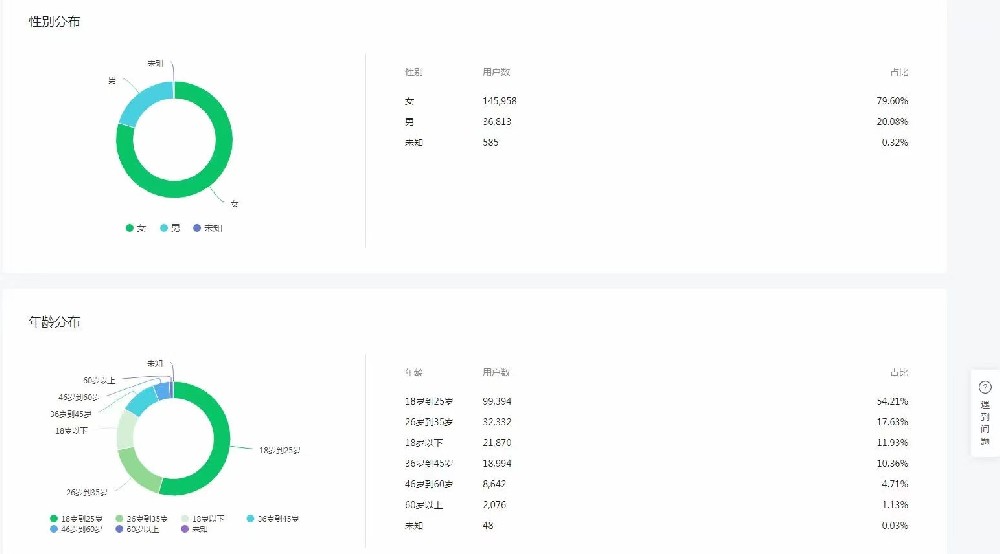1000x554 pixels.
Task: Click the 用户数 header in age table
Action: pos(496,372)
